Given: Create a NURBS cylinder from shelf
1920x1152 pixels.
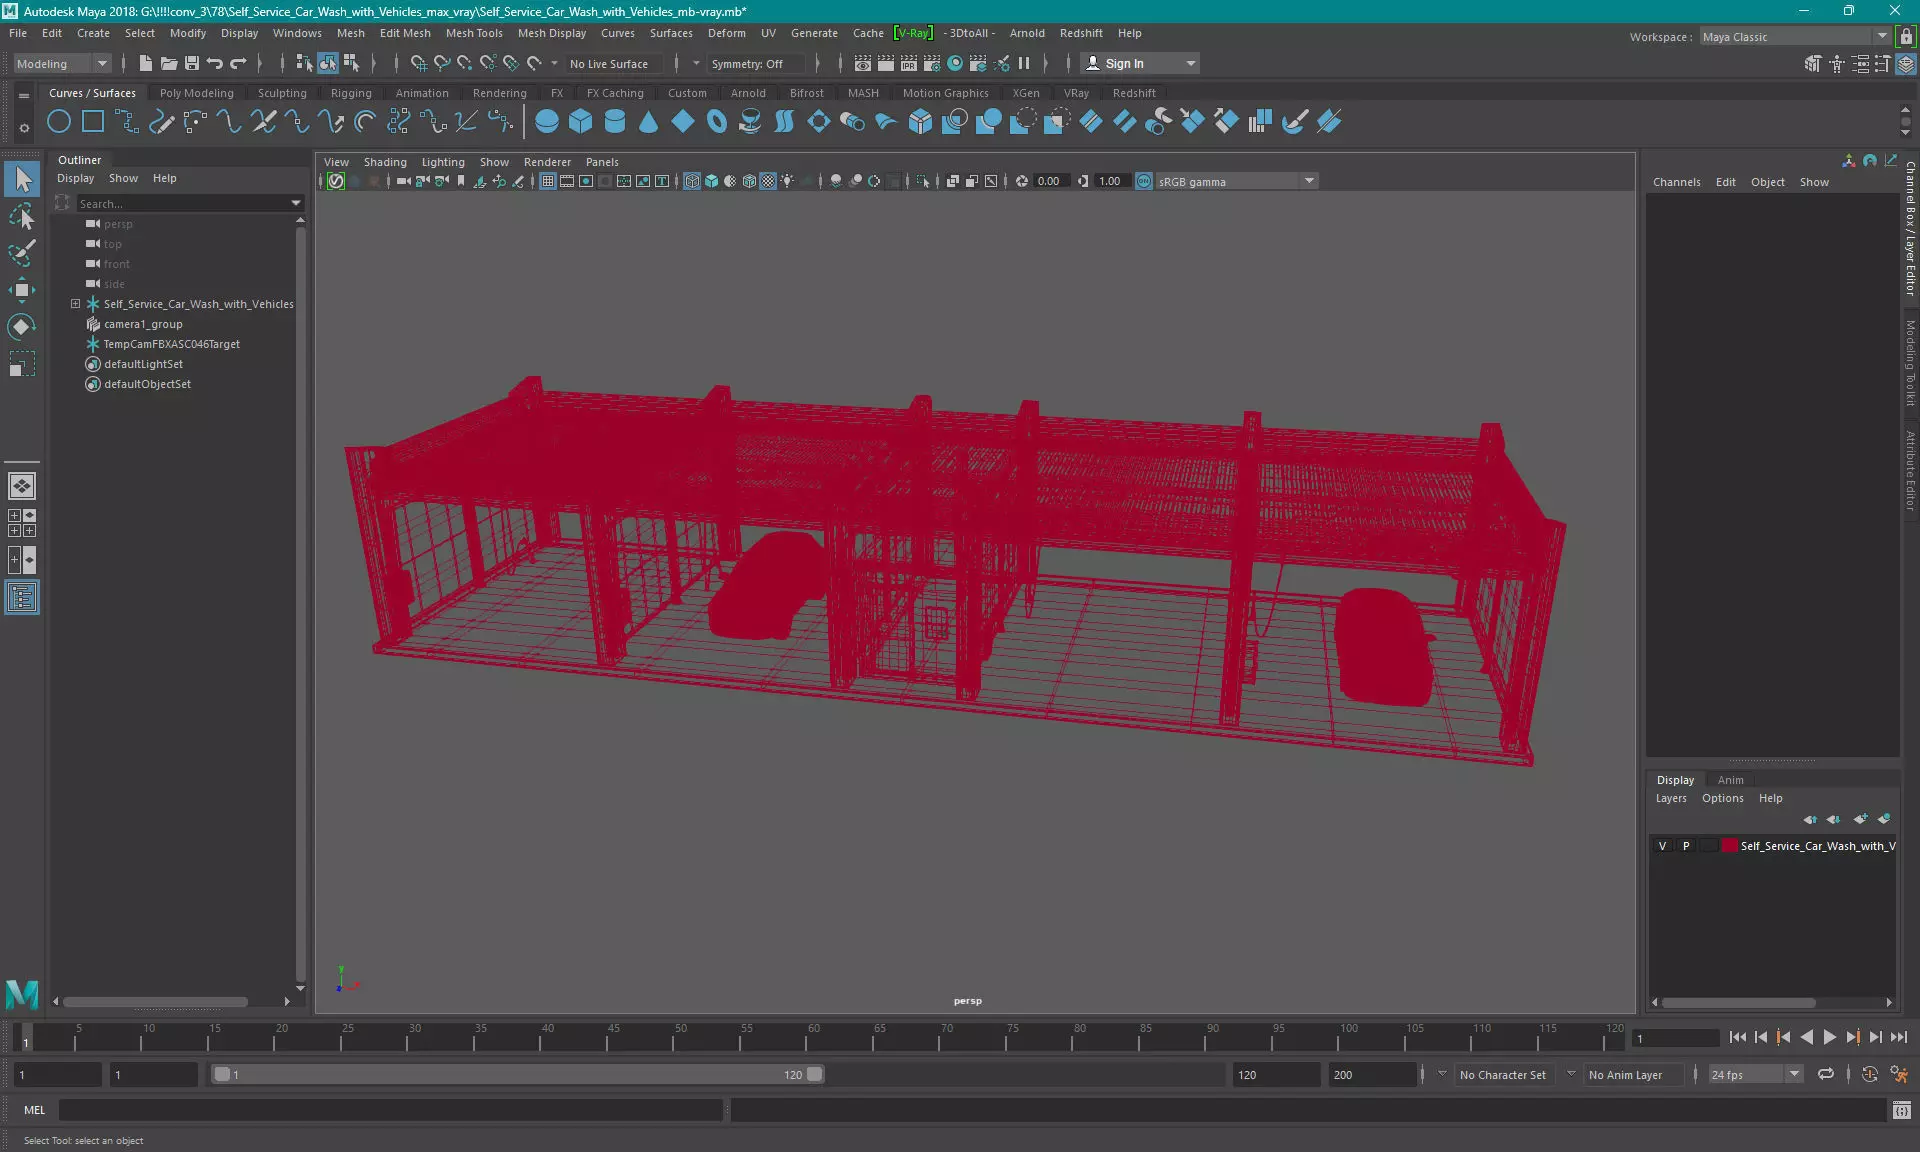Looking at the screenshot, I should point(615,122).
